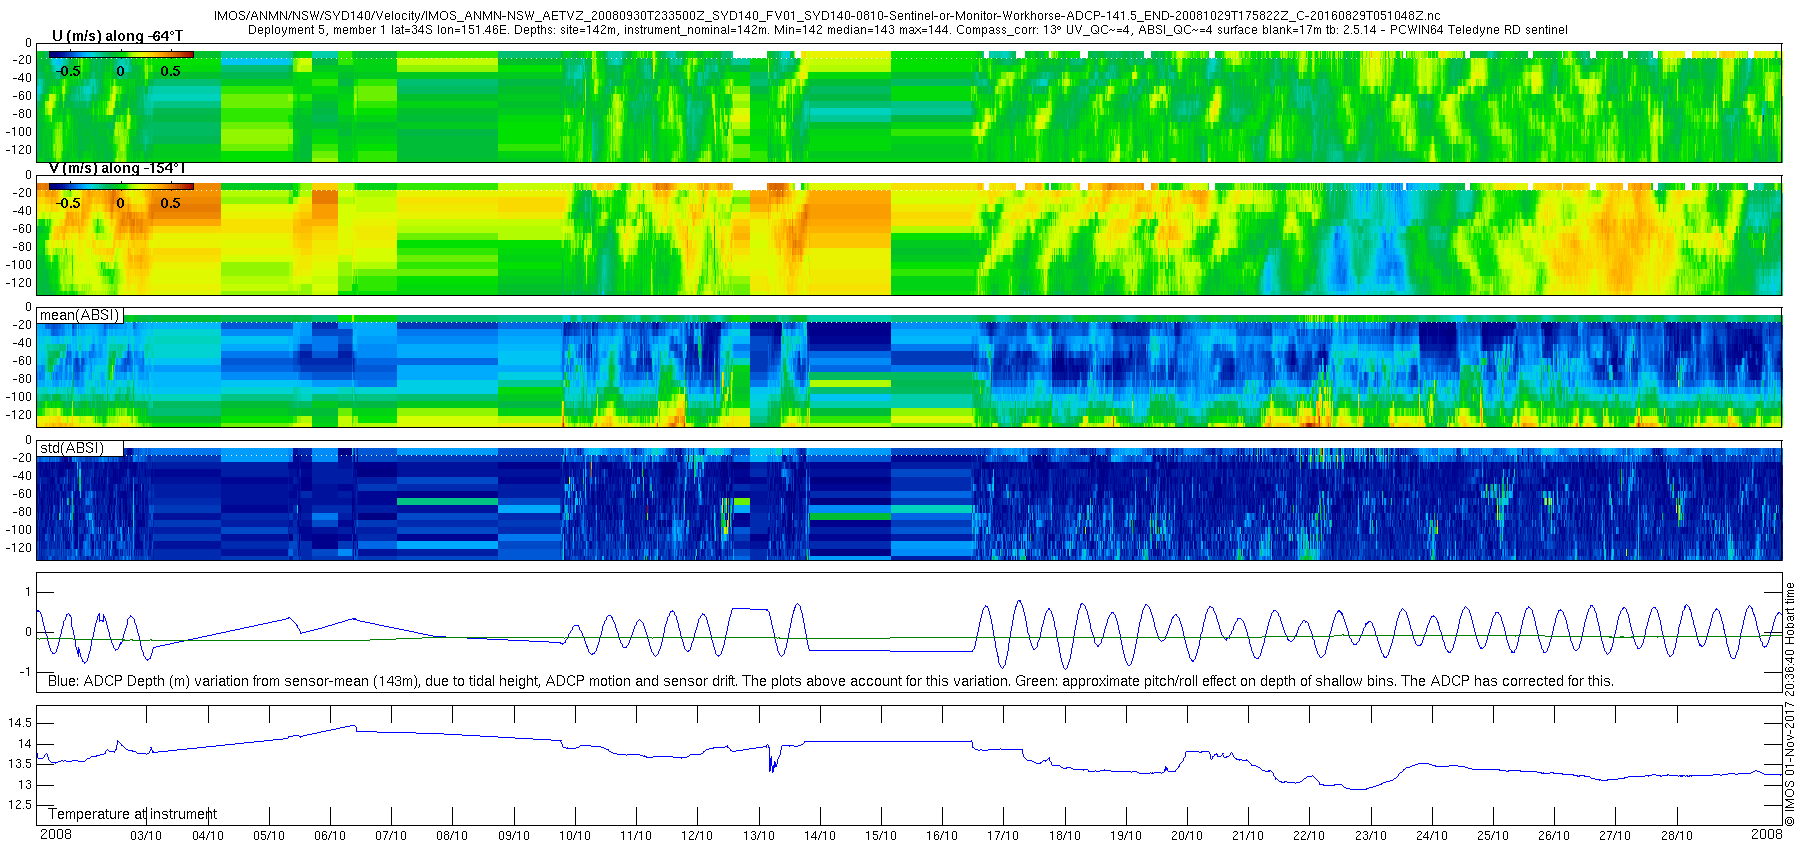
Task: Click the 'Blue: ADCP Depth (m) variation' caption
Action: [x=831, y=681]
